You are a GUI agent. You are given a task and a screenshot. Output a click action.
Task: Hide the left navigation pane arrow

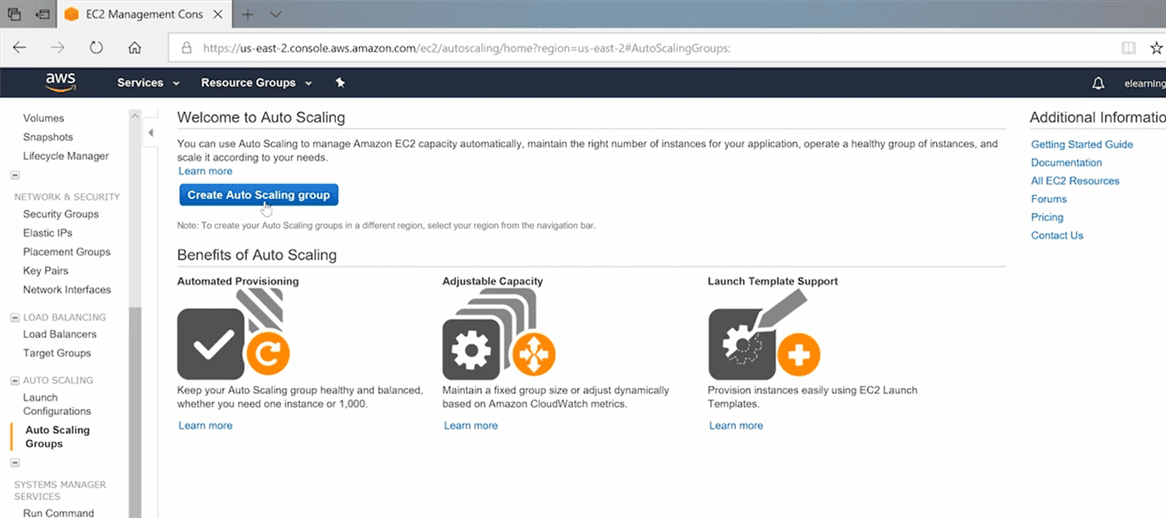point(151,132)
